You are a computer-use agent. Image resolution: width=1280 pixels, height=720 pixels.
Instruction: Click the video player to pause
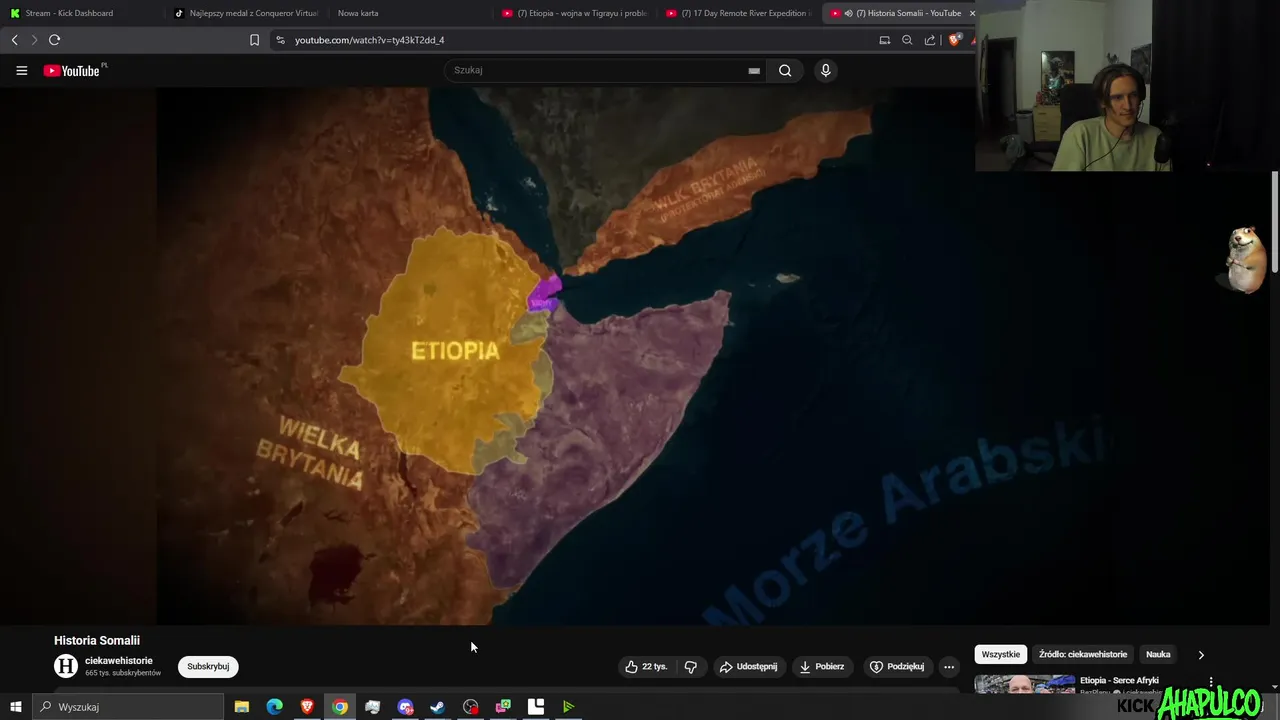click(565, 355)
